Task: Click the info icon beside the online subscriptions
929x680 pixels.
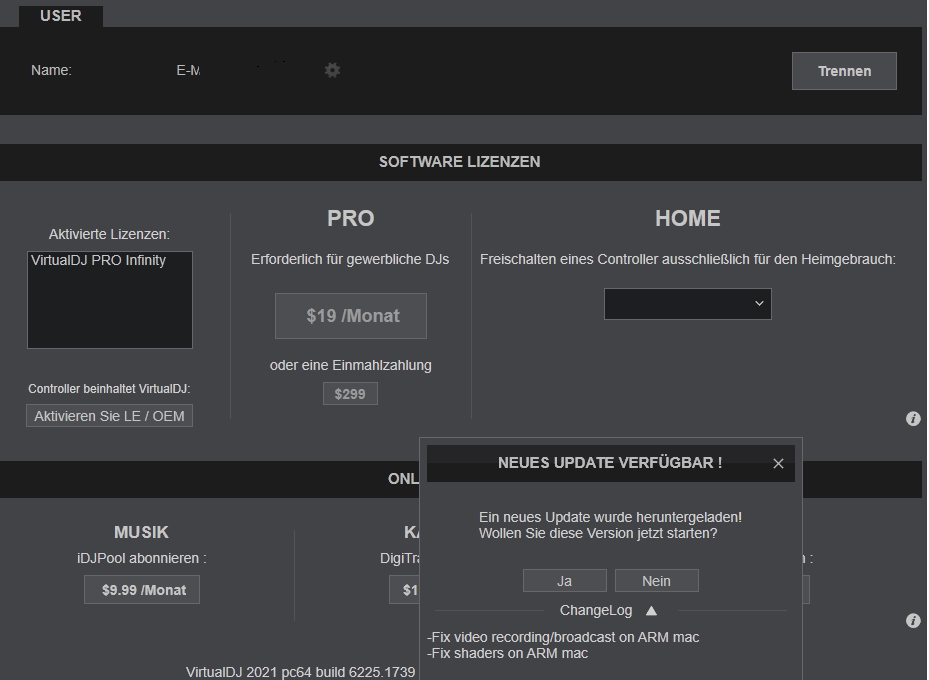Action: coord(913,620)
